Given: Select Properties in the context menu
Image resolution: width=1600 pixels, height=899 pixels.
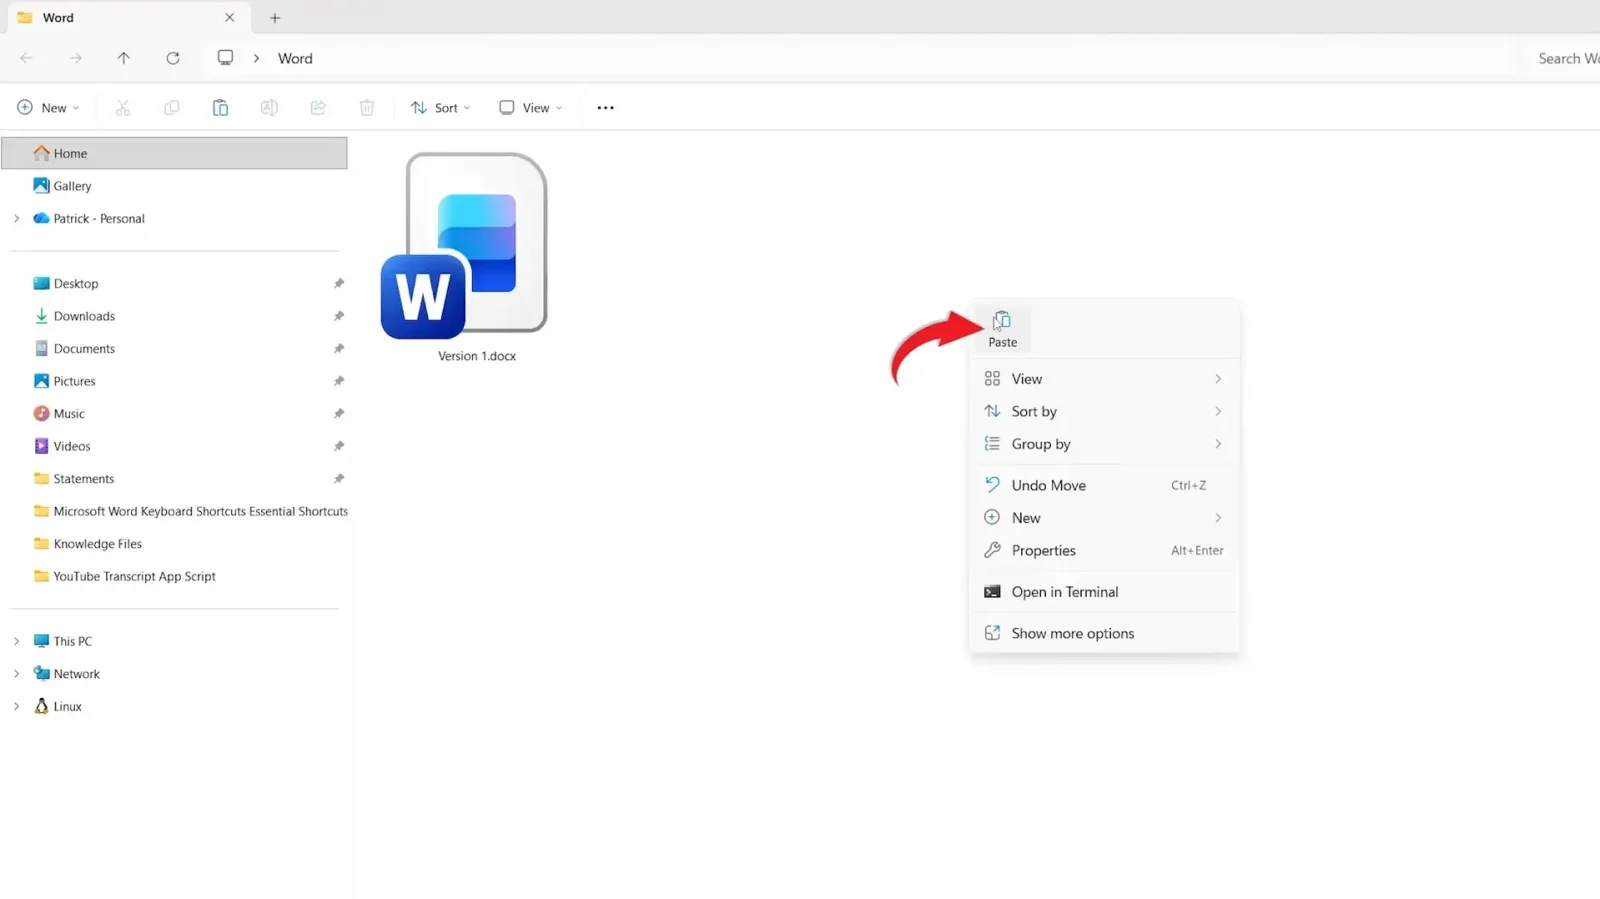Looking at the screenshot, I should (1104, 550).
